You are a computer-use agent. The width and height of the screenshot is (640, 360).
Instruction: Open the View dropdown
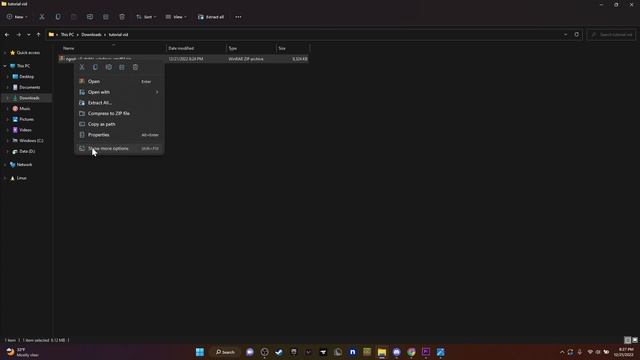point(176,17)
